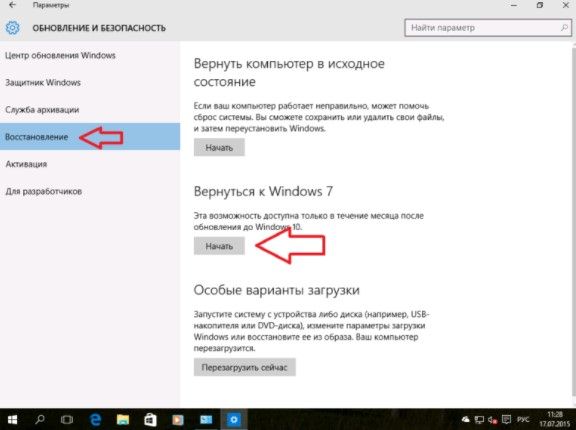
Task: Click network icon in system tray
Action: click(x=479, y=419)
